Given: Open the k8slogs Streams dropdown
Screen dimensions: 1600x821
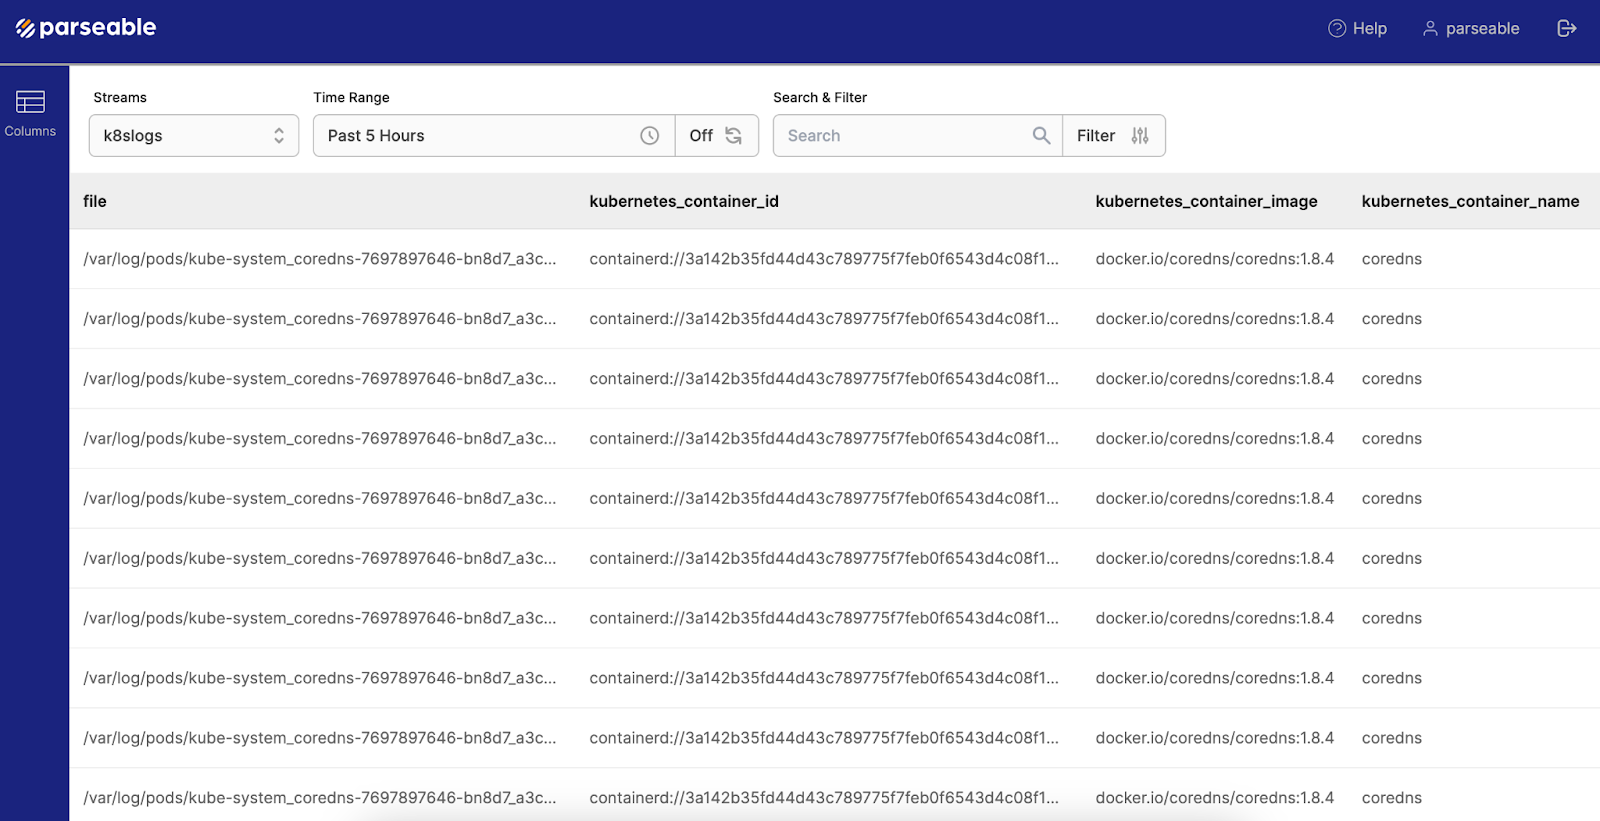Looking at the screenshot, I should coord(180,136).
